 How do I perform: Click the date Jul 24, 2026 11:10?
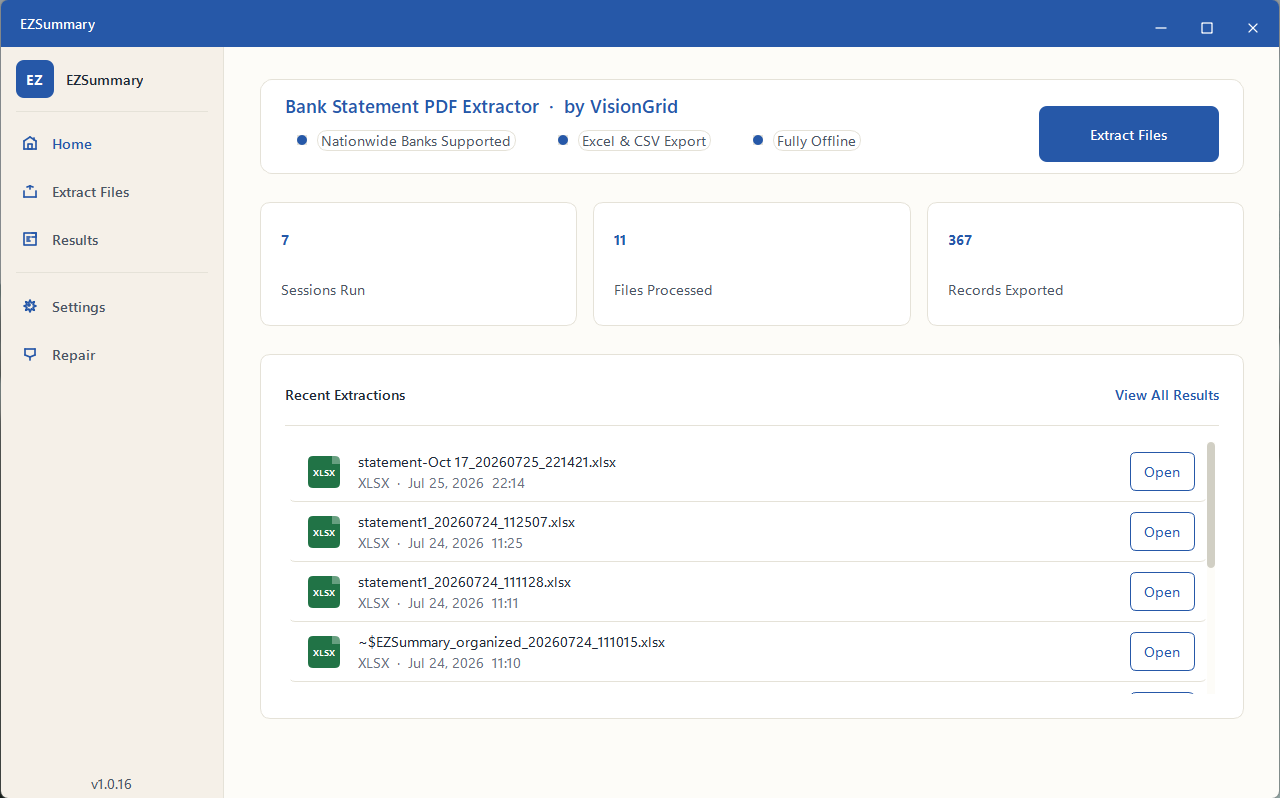(x=464, y=663)
